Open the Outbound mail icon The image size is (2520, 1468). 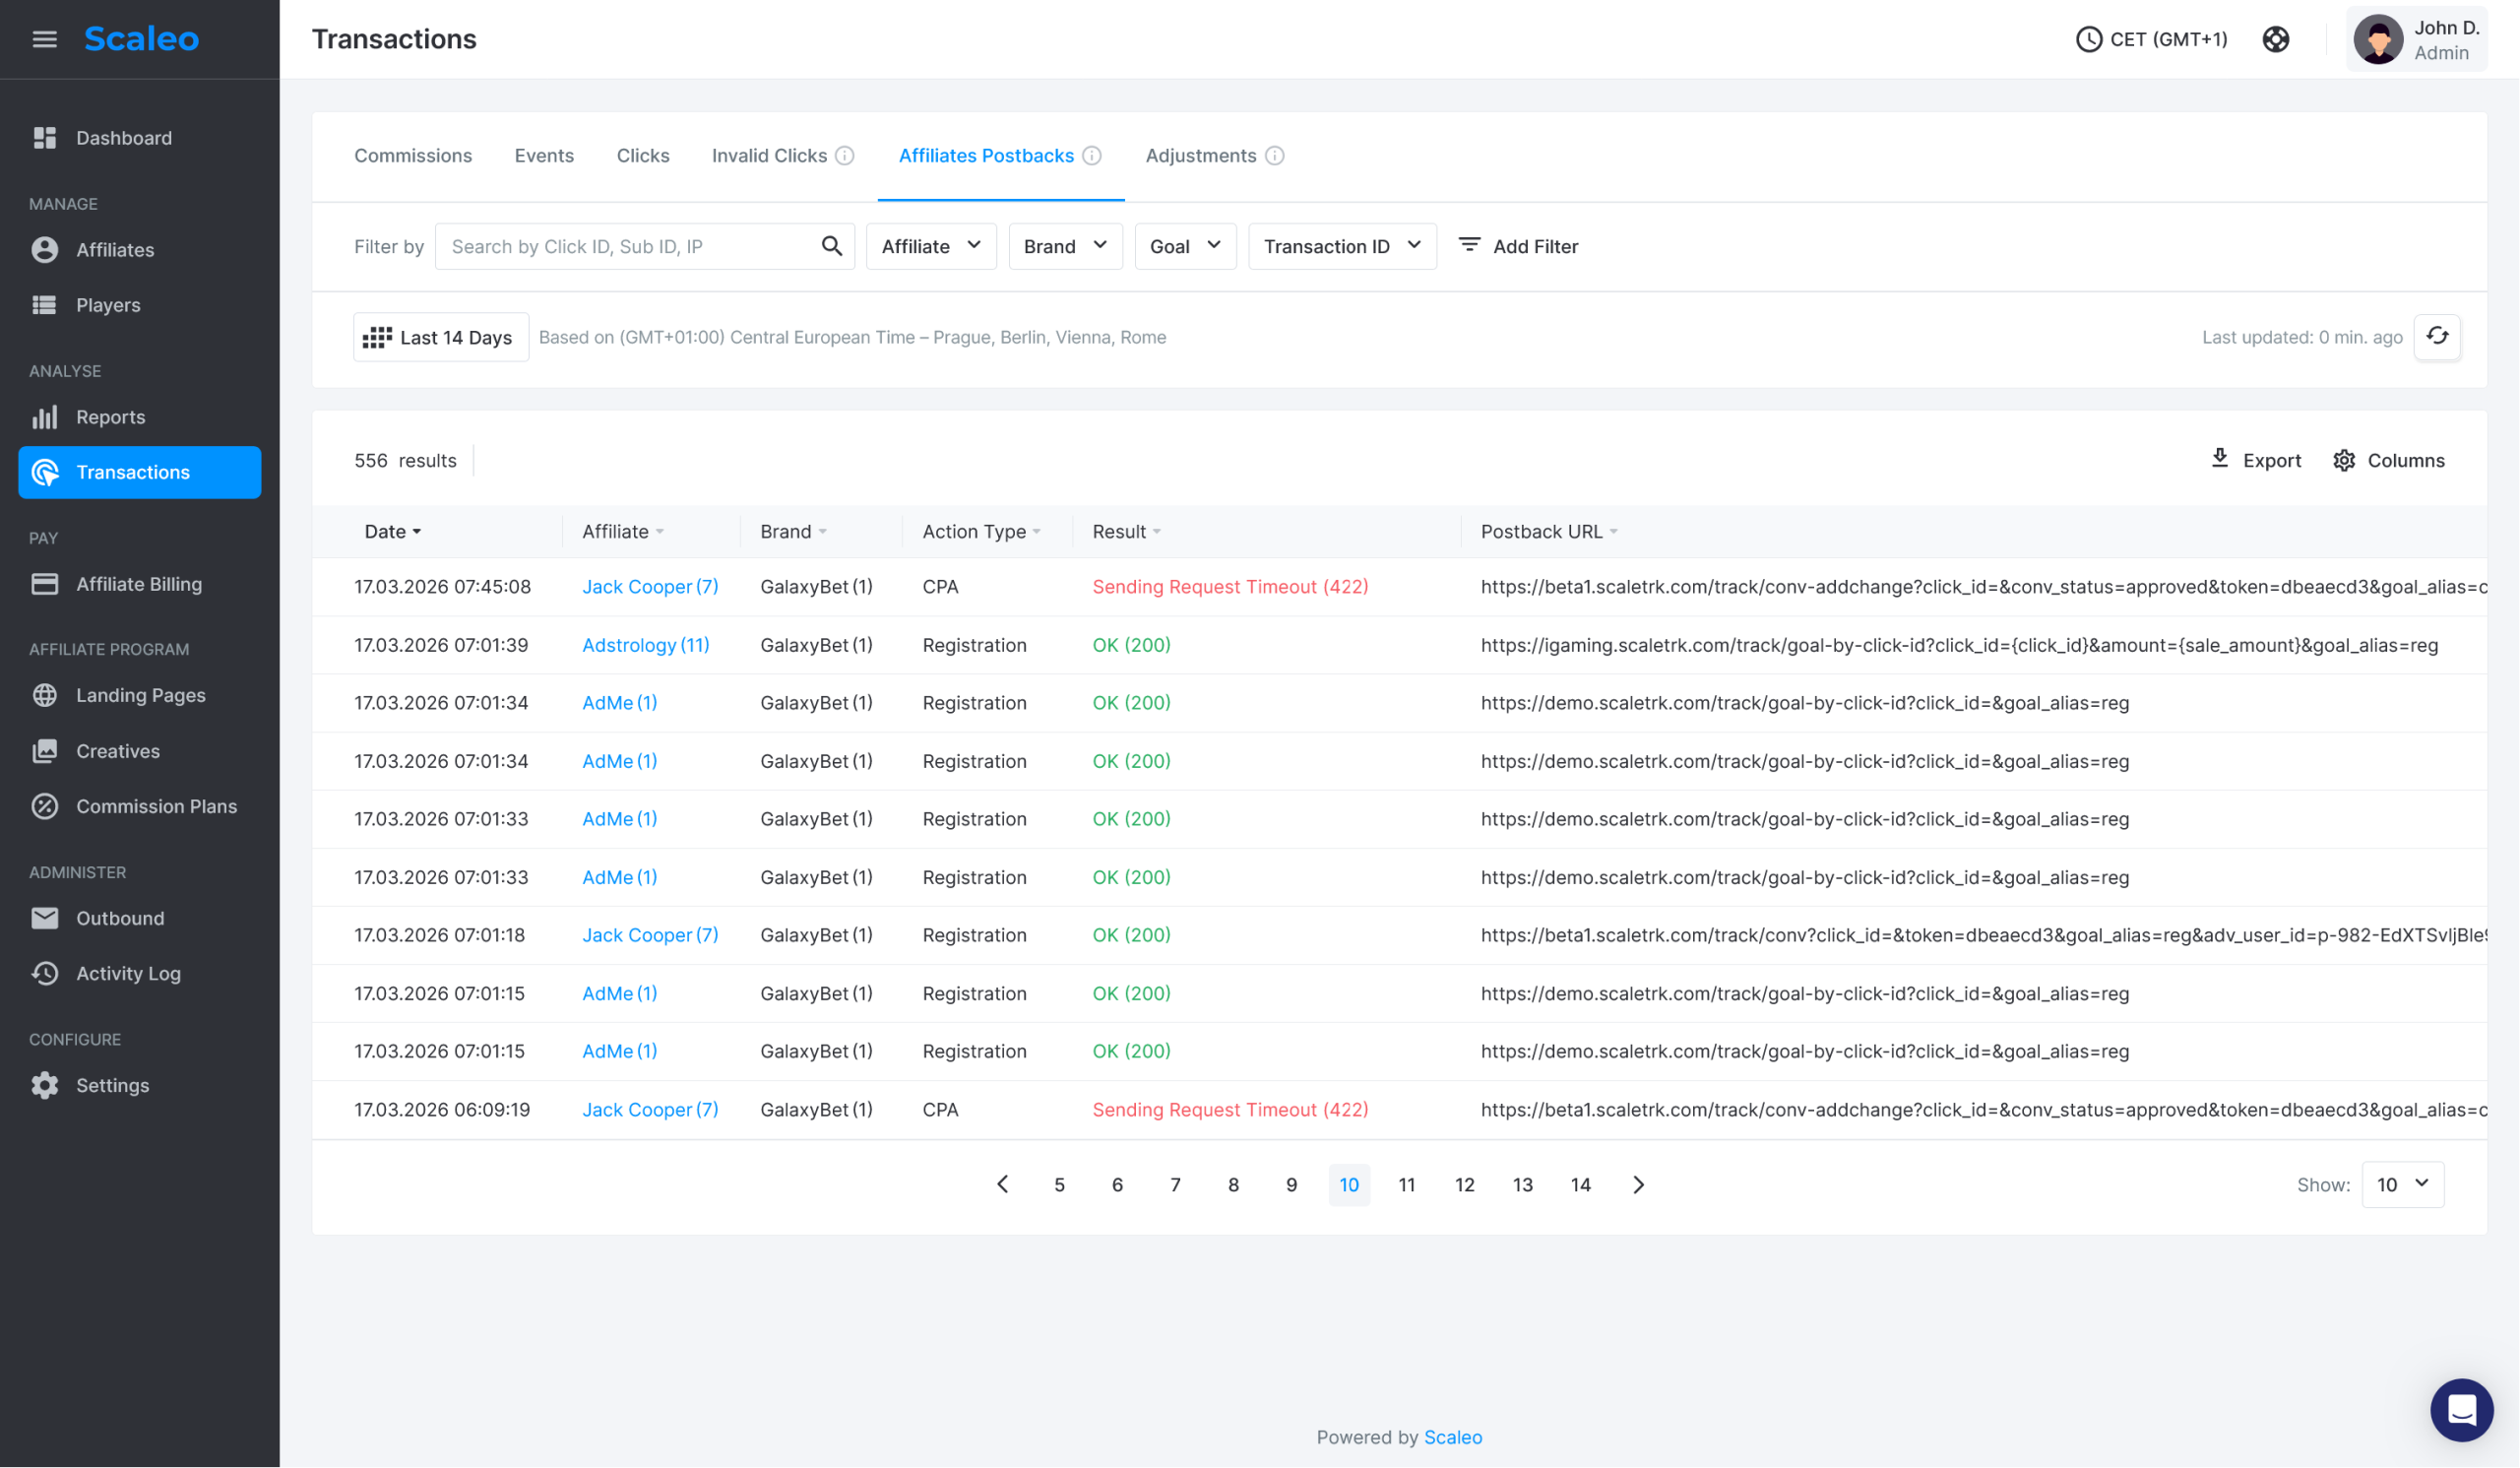pos(44,918)
